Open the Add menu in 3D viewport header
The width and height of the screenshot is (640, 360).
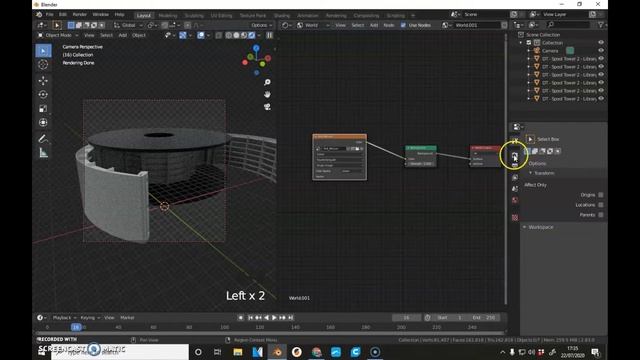coord(122,36)
